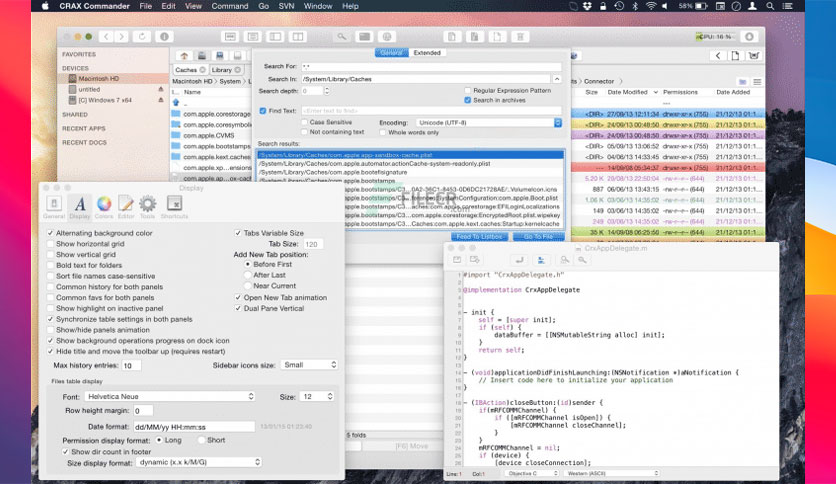Select the com.apple.corestorage folder row

[211, 114]
